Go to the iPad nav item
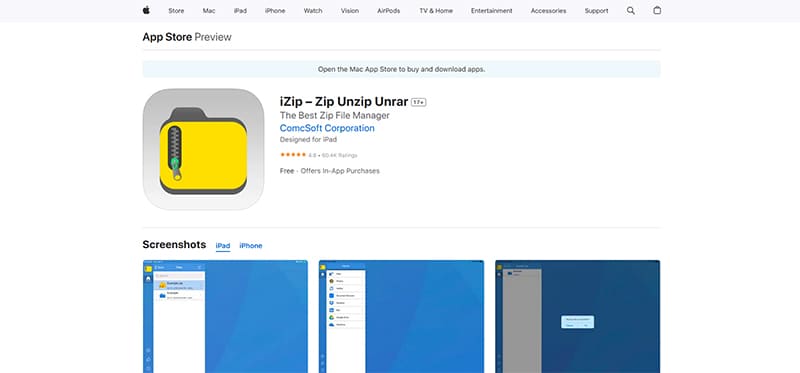Image resolution: width=800 pixels, height=373 pixels. click(240, 11)
